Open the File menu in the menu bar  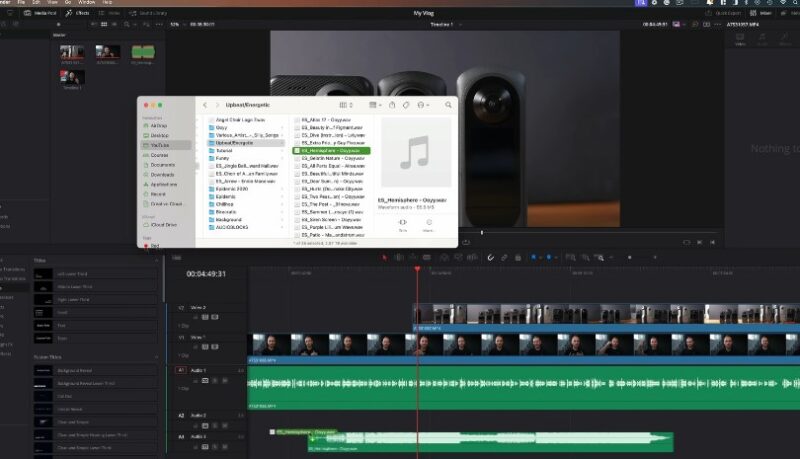tap(21, 3)
